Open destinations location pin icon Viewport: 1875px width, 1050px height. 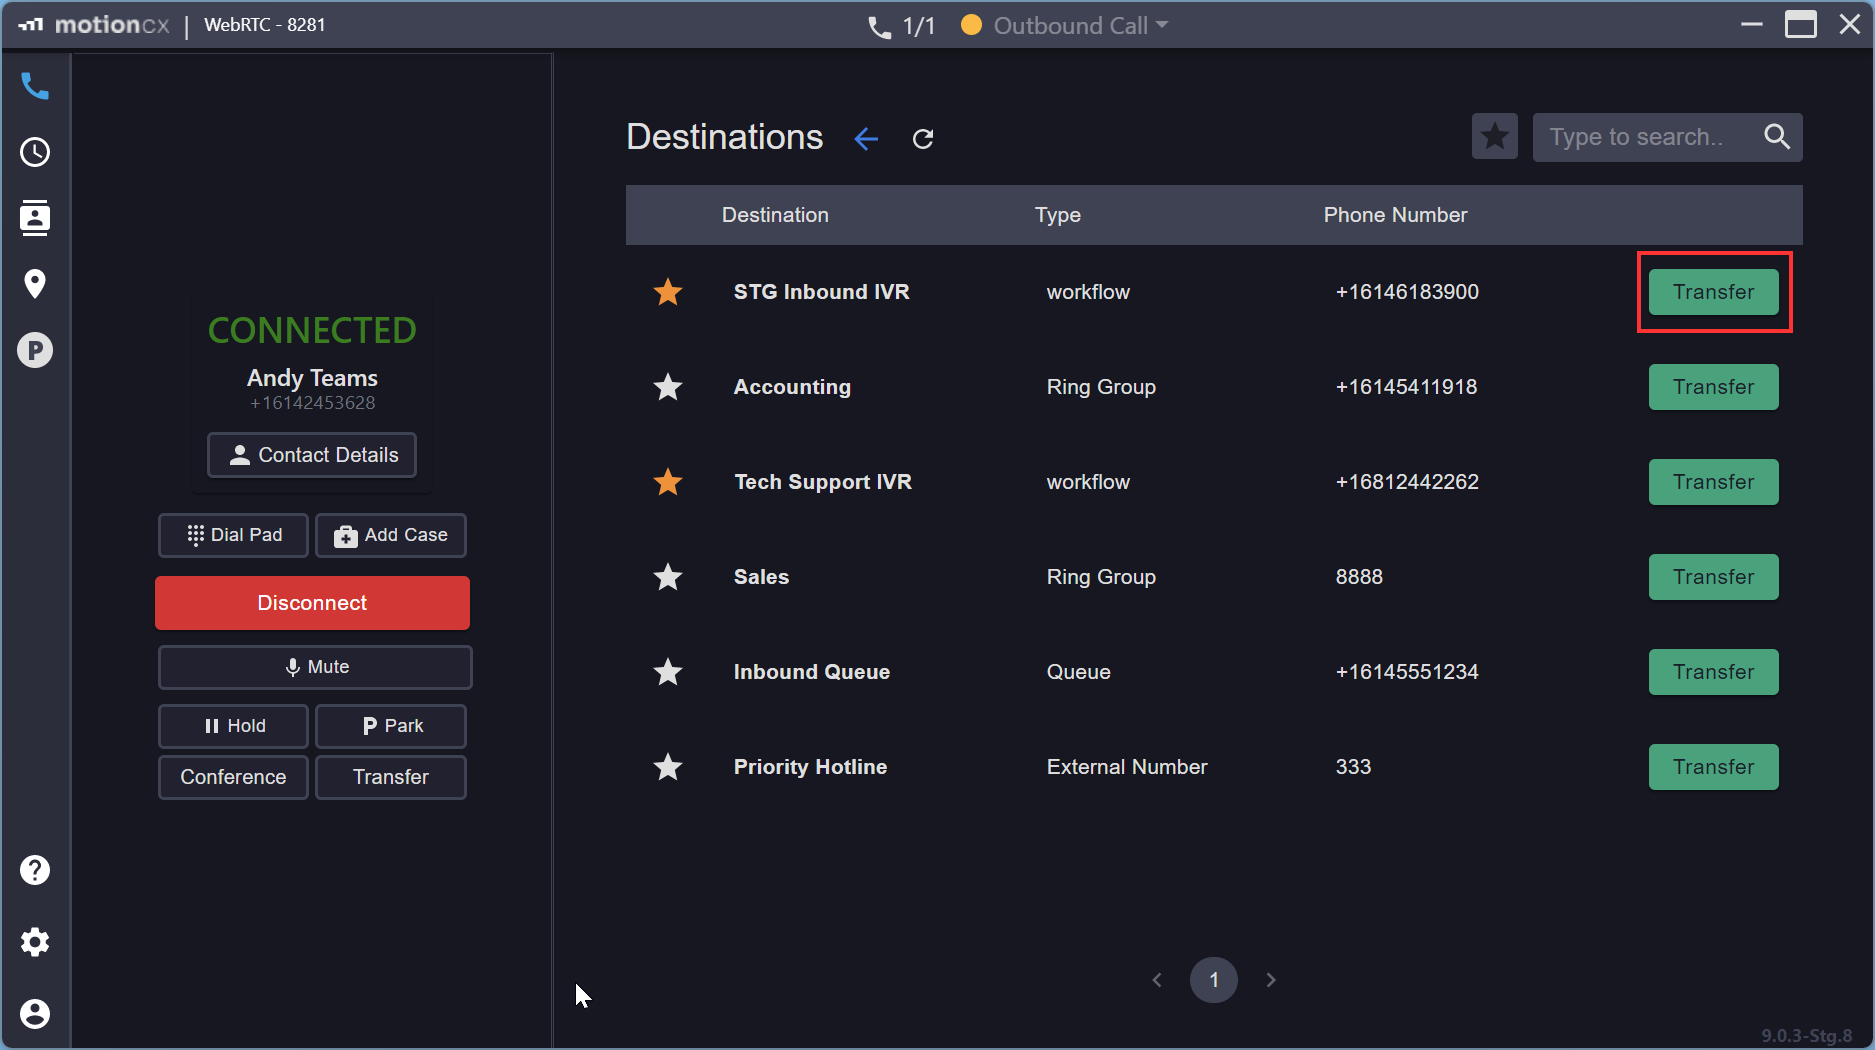coord(35,284)
